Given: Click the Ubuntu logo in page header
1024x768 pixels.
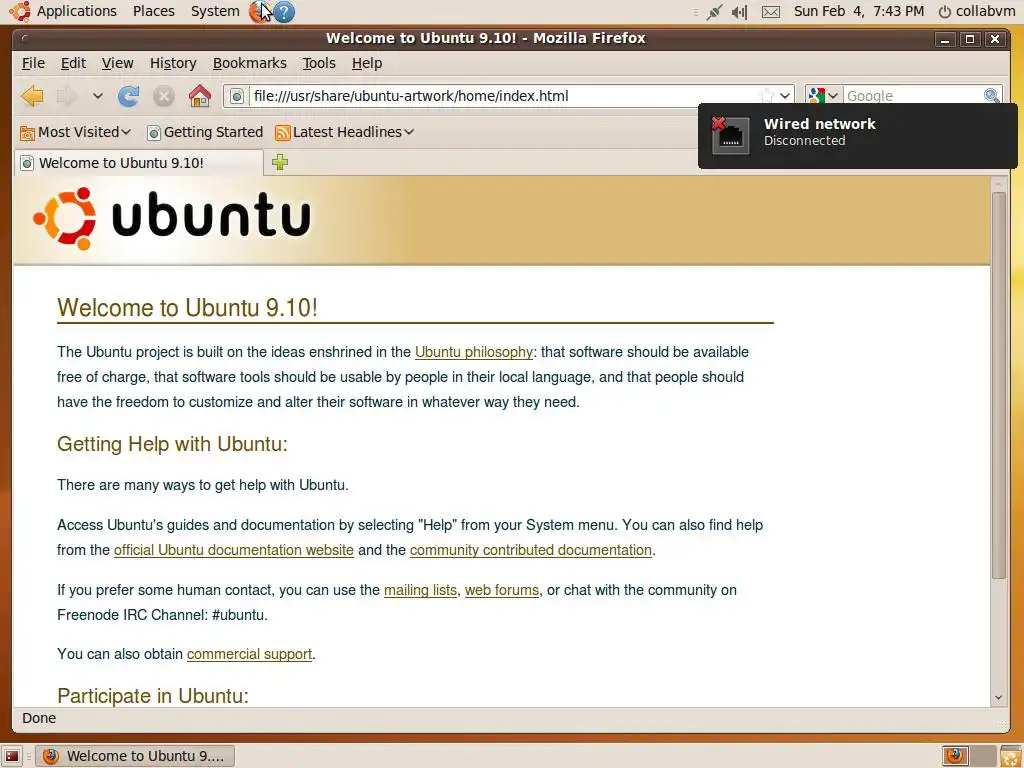Looking at the screenshot, I should pyautogui.click(x=172, y=218).
